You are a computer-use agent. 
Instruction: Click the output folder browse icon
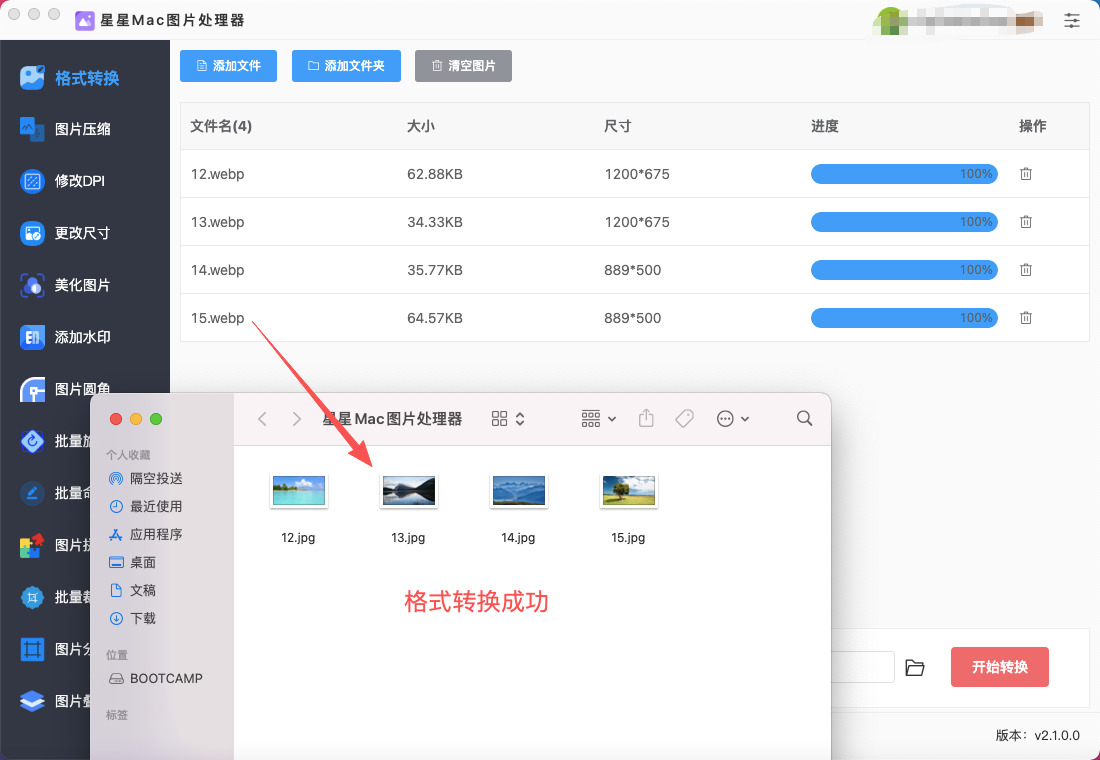click(914, 667)
